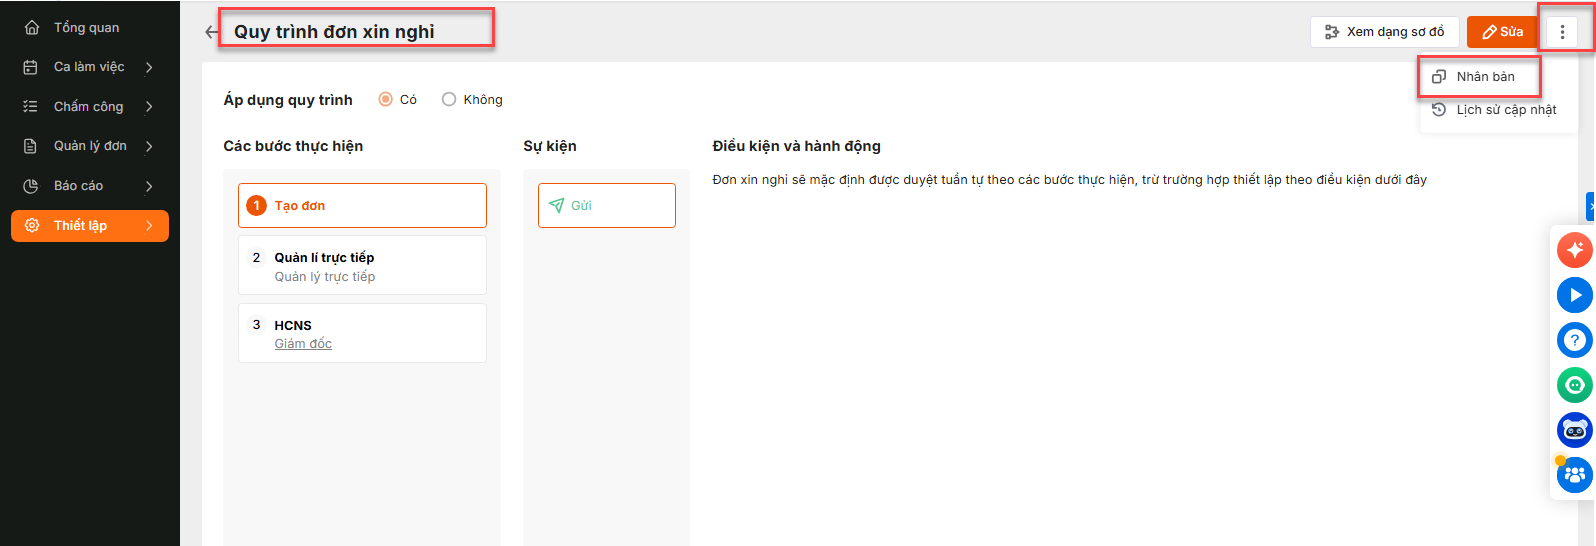Open the Ca làm việc menu item
The height and width of the screenshot is (546, 1596).
pyautogui.click(x=90, y=67)
